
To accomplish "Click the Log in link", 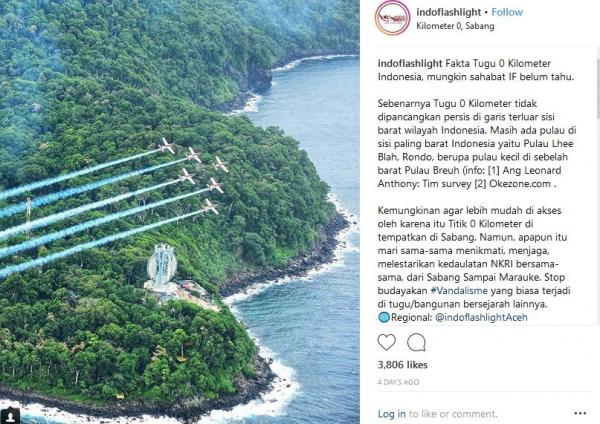I will (391, 414).
